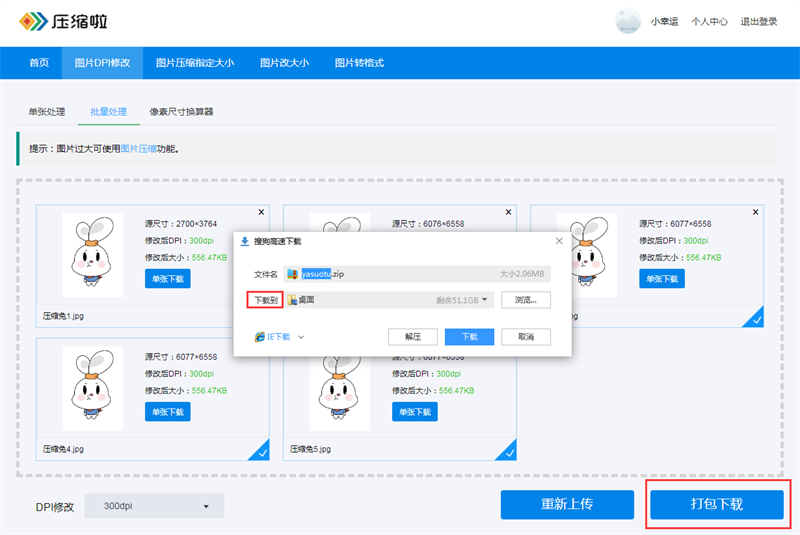Expand the 下载到 桌面 location dropdown

point(484,300)
